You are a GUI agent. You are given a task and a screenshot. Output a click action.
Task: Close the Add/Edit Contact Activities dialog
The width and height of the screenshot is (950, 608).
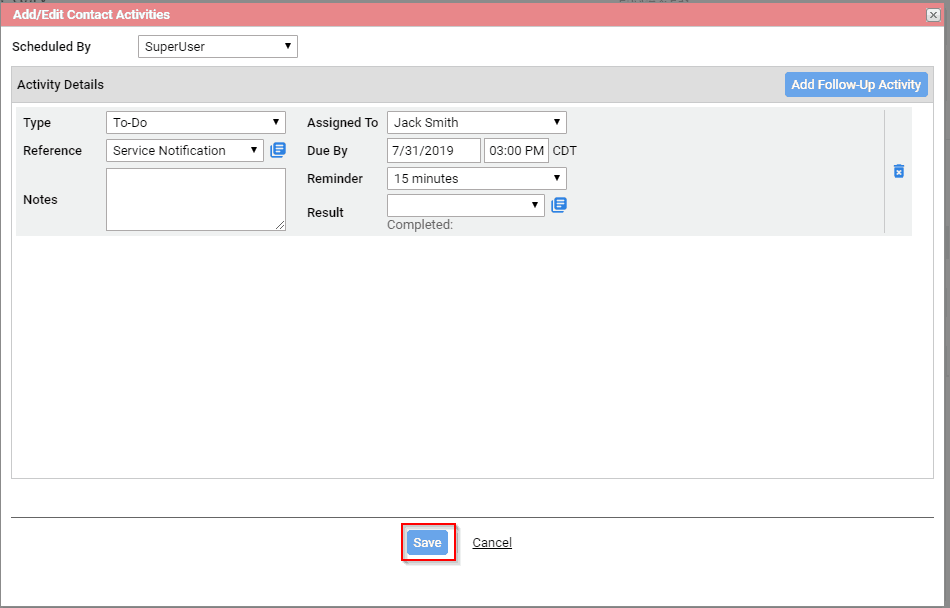point(933,15)
